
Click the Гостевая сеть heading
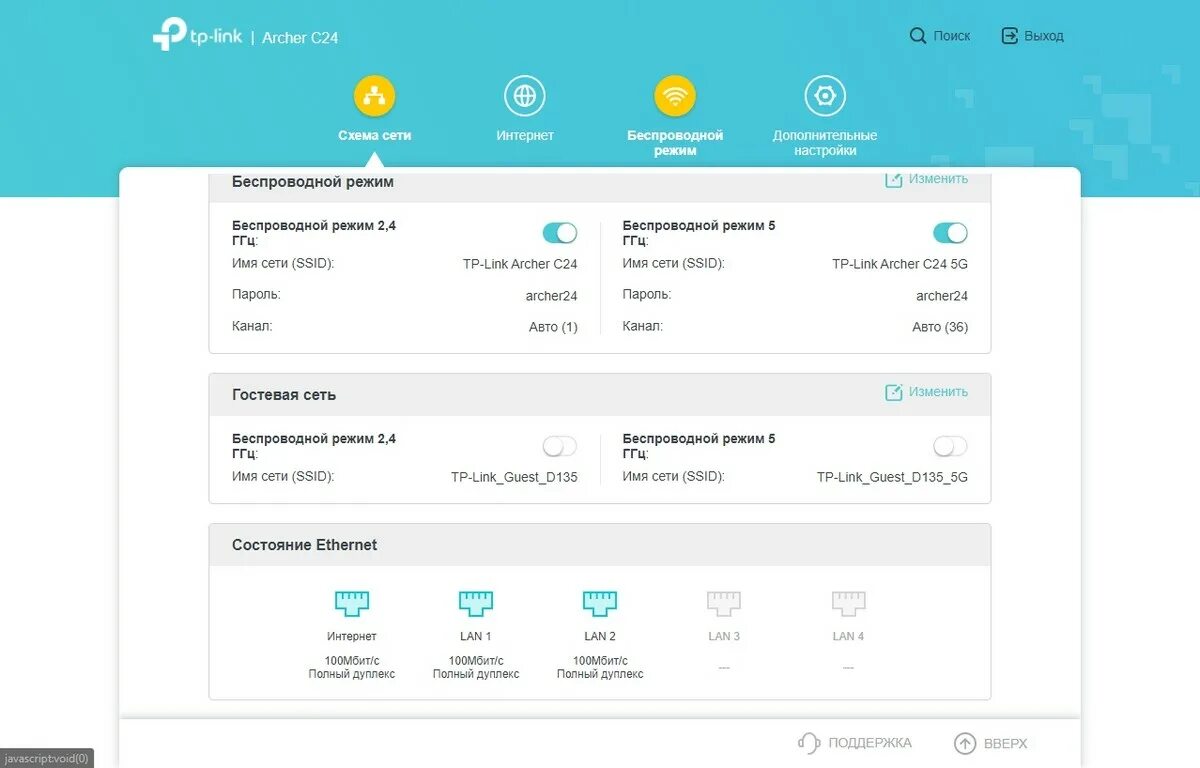284,395
